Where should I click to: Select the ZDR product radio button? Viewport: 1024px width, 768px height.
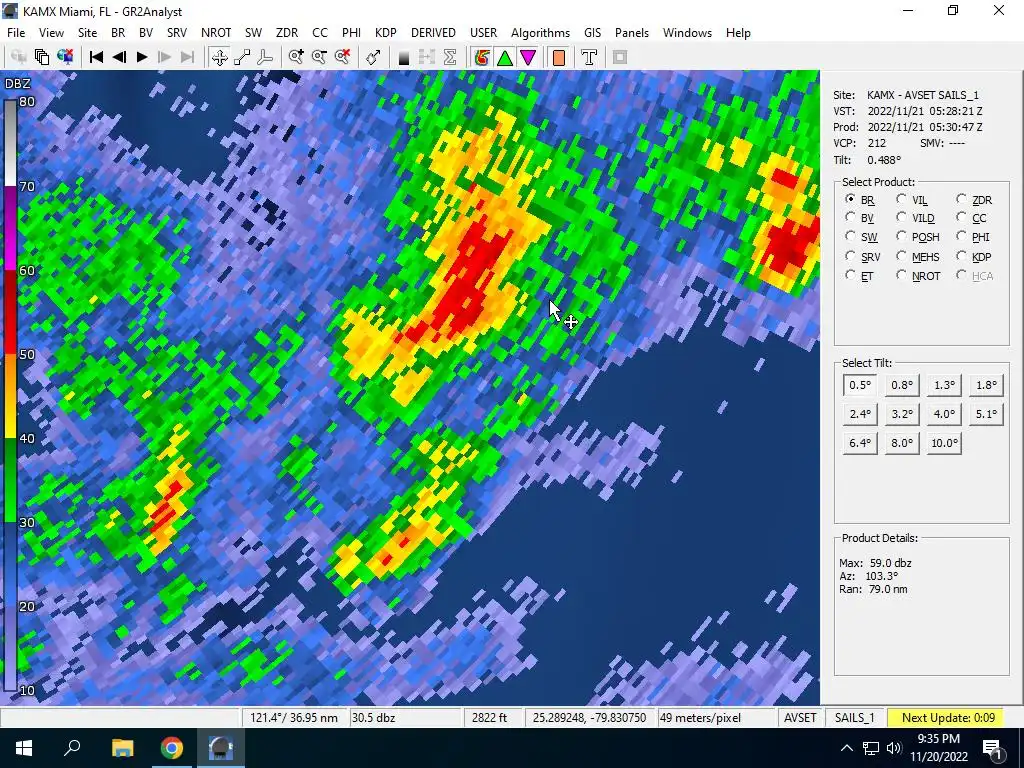961,199
